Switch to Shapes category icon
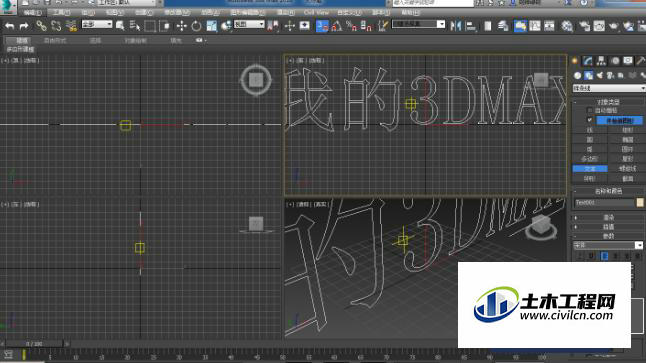Image resolution: width=646 pixels, height=363 pixels. 589,75
